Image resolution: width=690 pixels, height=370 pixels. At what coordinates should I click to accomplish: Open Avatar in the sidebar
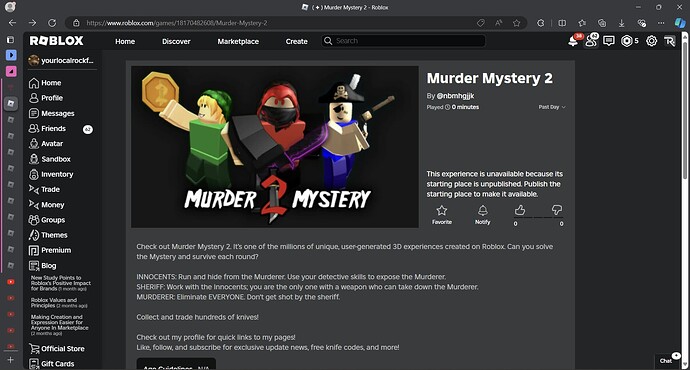click(x=46, y=143)
